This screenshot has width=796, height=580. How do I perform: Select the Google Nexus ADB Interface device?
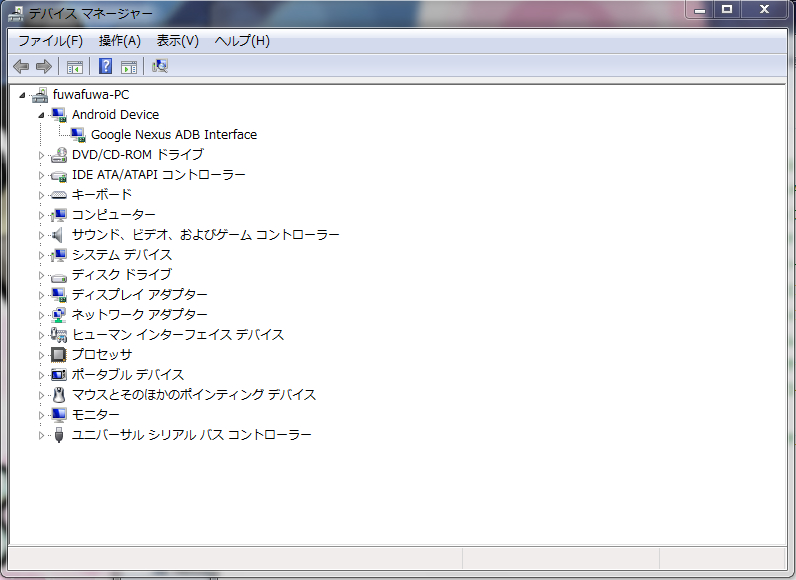click(x=173, y=135)
